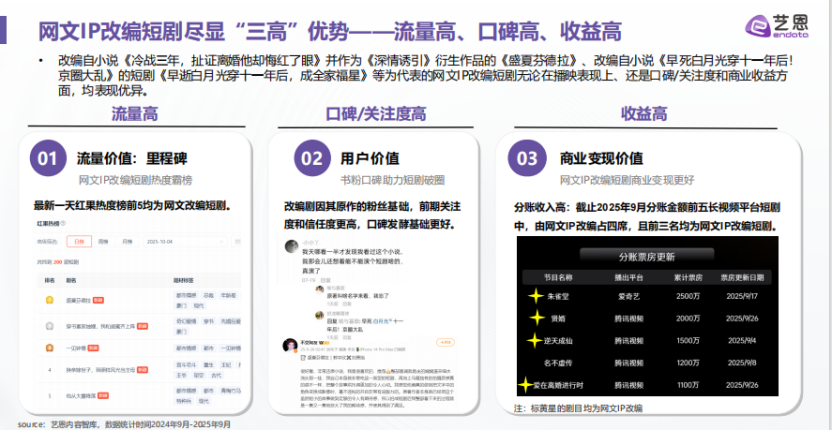Click the 1200万 box office cell
Screen dimensions: 832x430
click(688, 363)
